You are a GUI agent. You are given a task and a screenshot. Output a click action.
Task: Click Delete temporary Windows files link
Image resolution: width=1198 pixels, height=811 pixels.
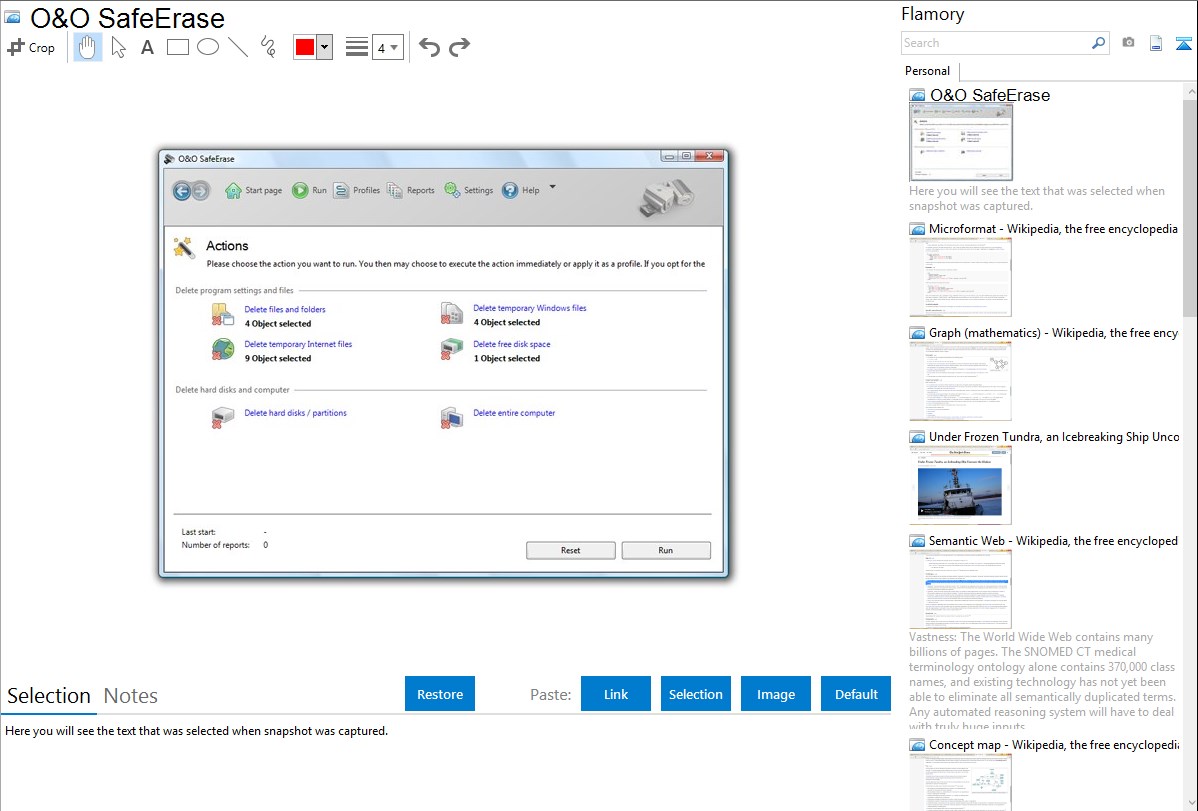tap(529, 308)
